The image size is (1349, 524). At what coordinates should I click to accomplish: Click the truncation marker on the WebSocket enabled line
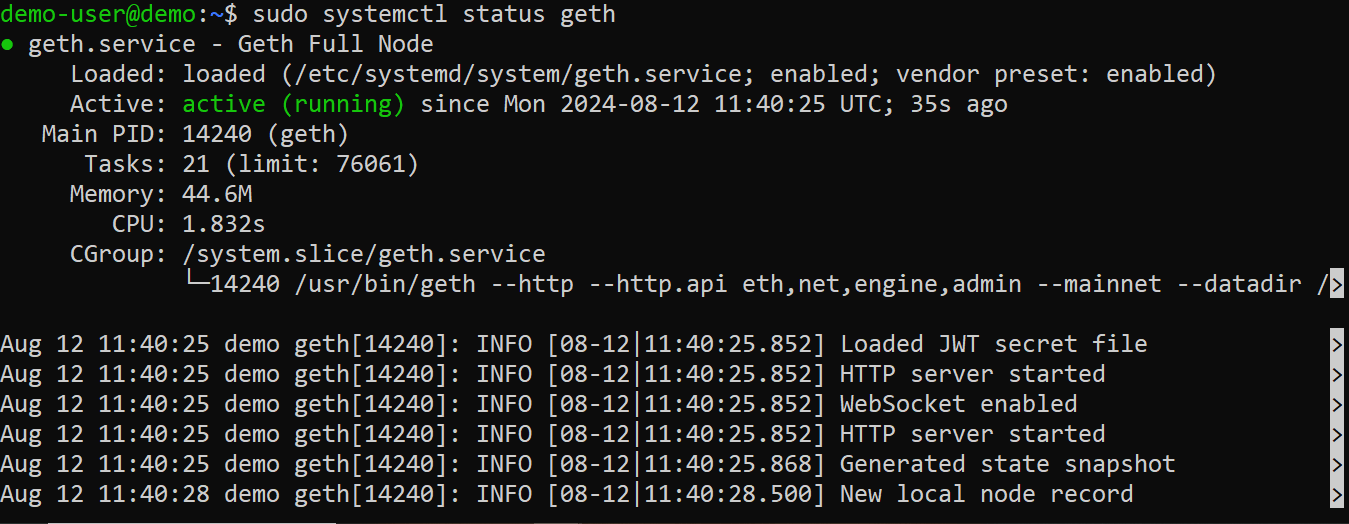[x=1337, y=405]
